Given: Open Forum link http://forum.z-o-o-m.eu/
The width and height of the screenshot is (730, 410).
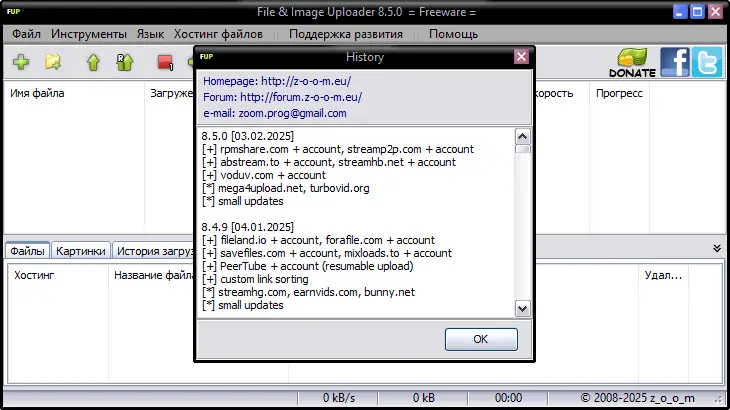Looking at the screenshot, I should 301,97.
